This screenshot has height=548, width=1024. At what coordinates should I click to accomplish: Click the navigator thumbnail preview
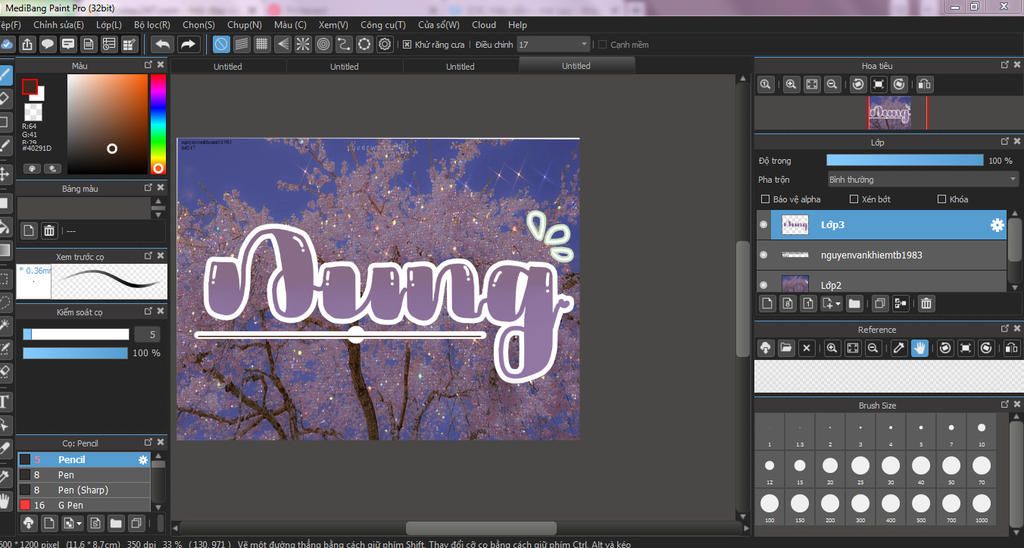point(890,113)
